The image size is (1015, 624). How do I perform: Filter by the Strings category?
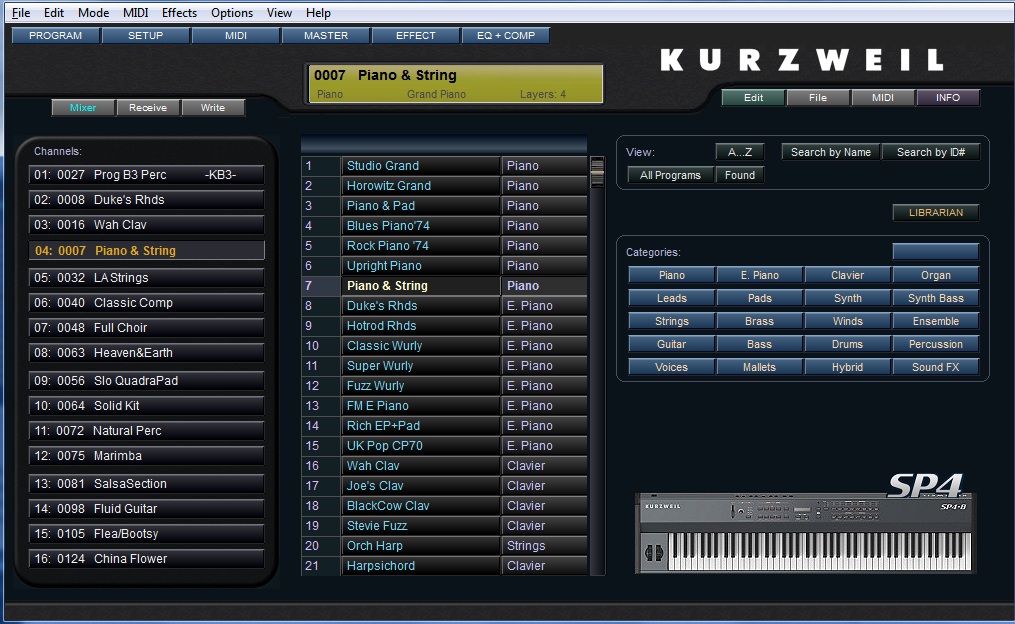click(671, 322)
